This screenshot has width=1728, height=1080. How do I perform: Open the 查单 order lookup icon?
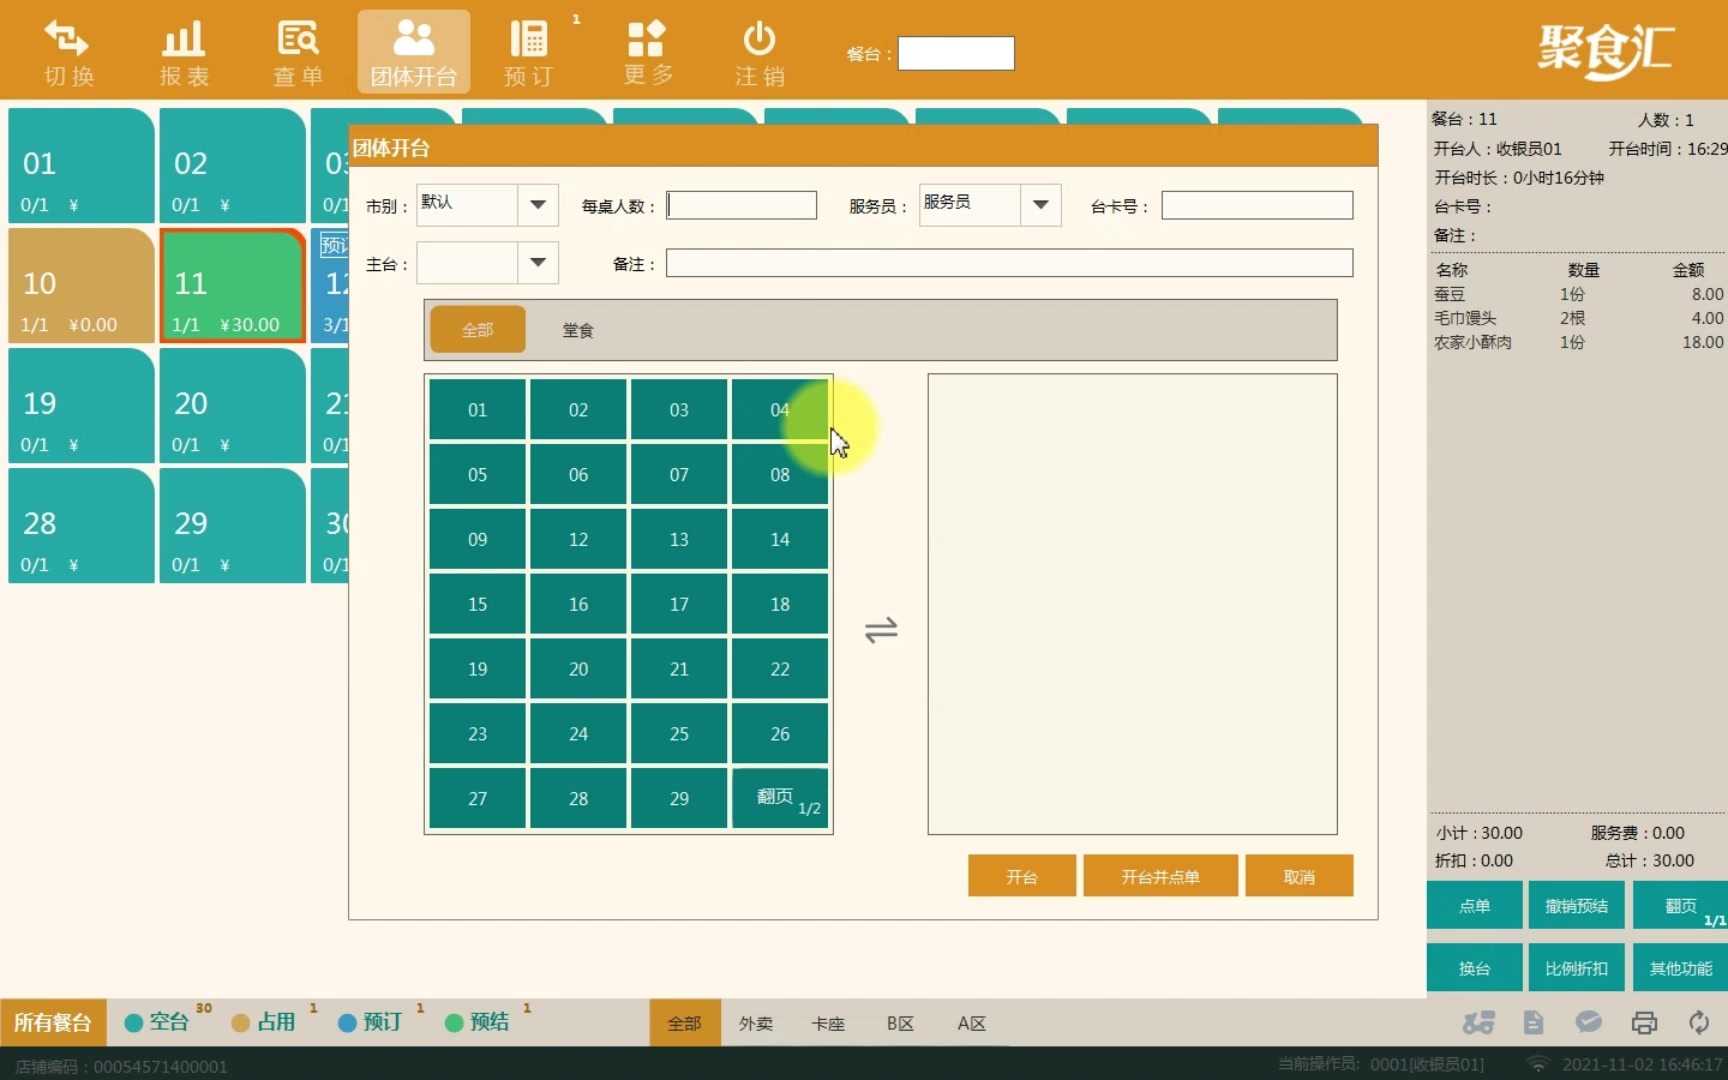click(298, 52)
